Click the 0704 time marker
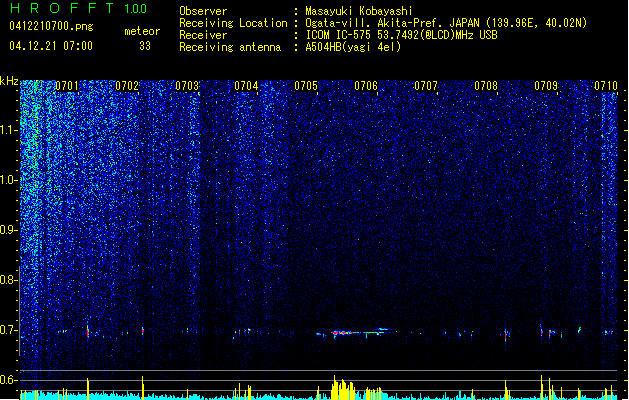Viewport: 629px width, 400px height. tap(246, 86)
